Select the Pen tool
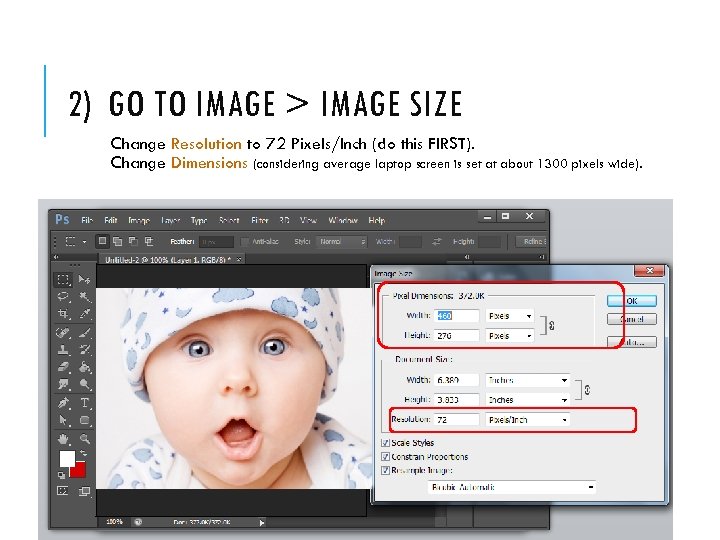 click(63, 403)
